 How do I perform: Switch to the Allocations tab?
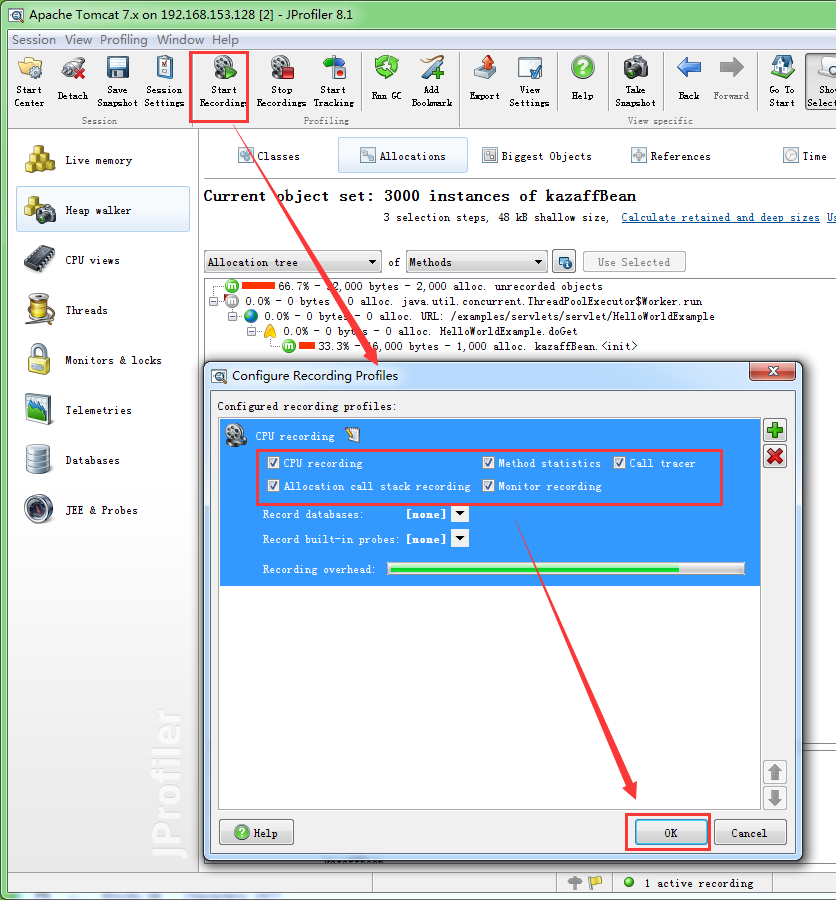(x=402, y=156)
